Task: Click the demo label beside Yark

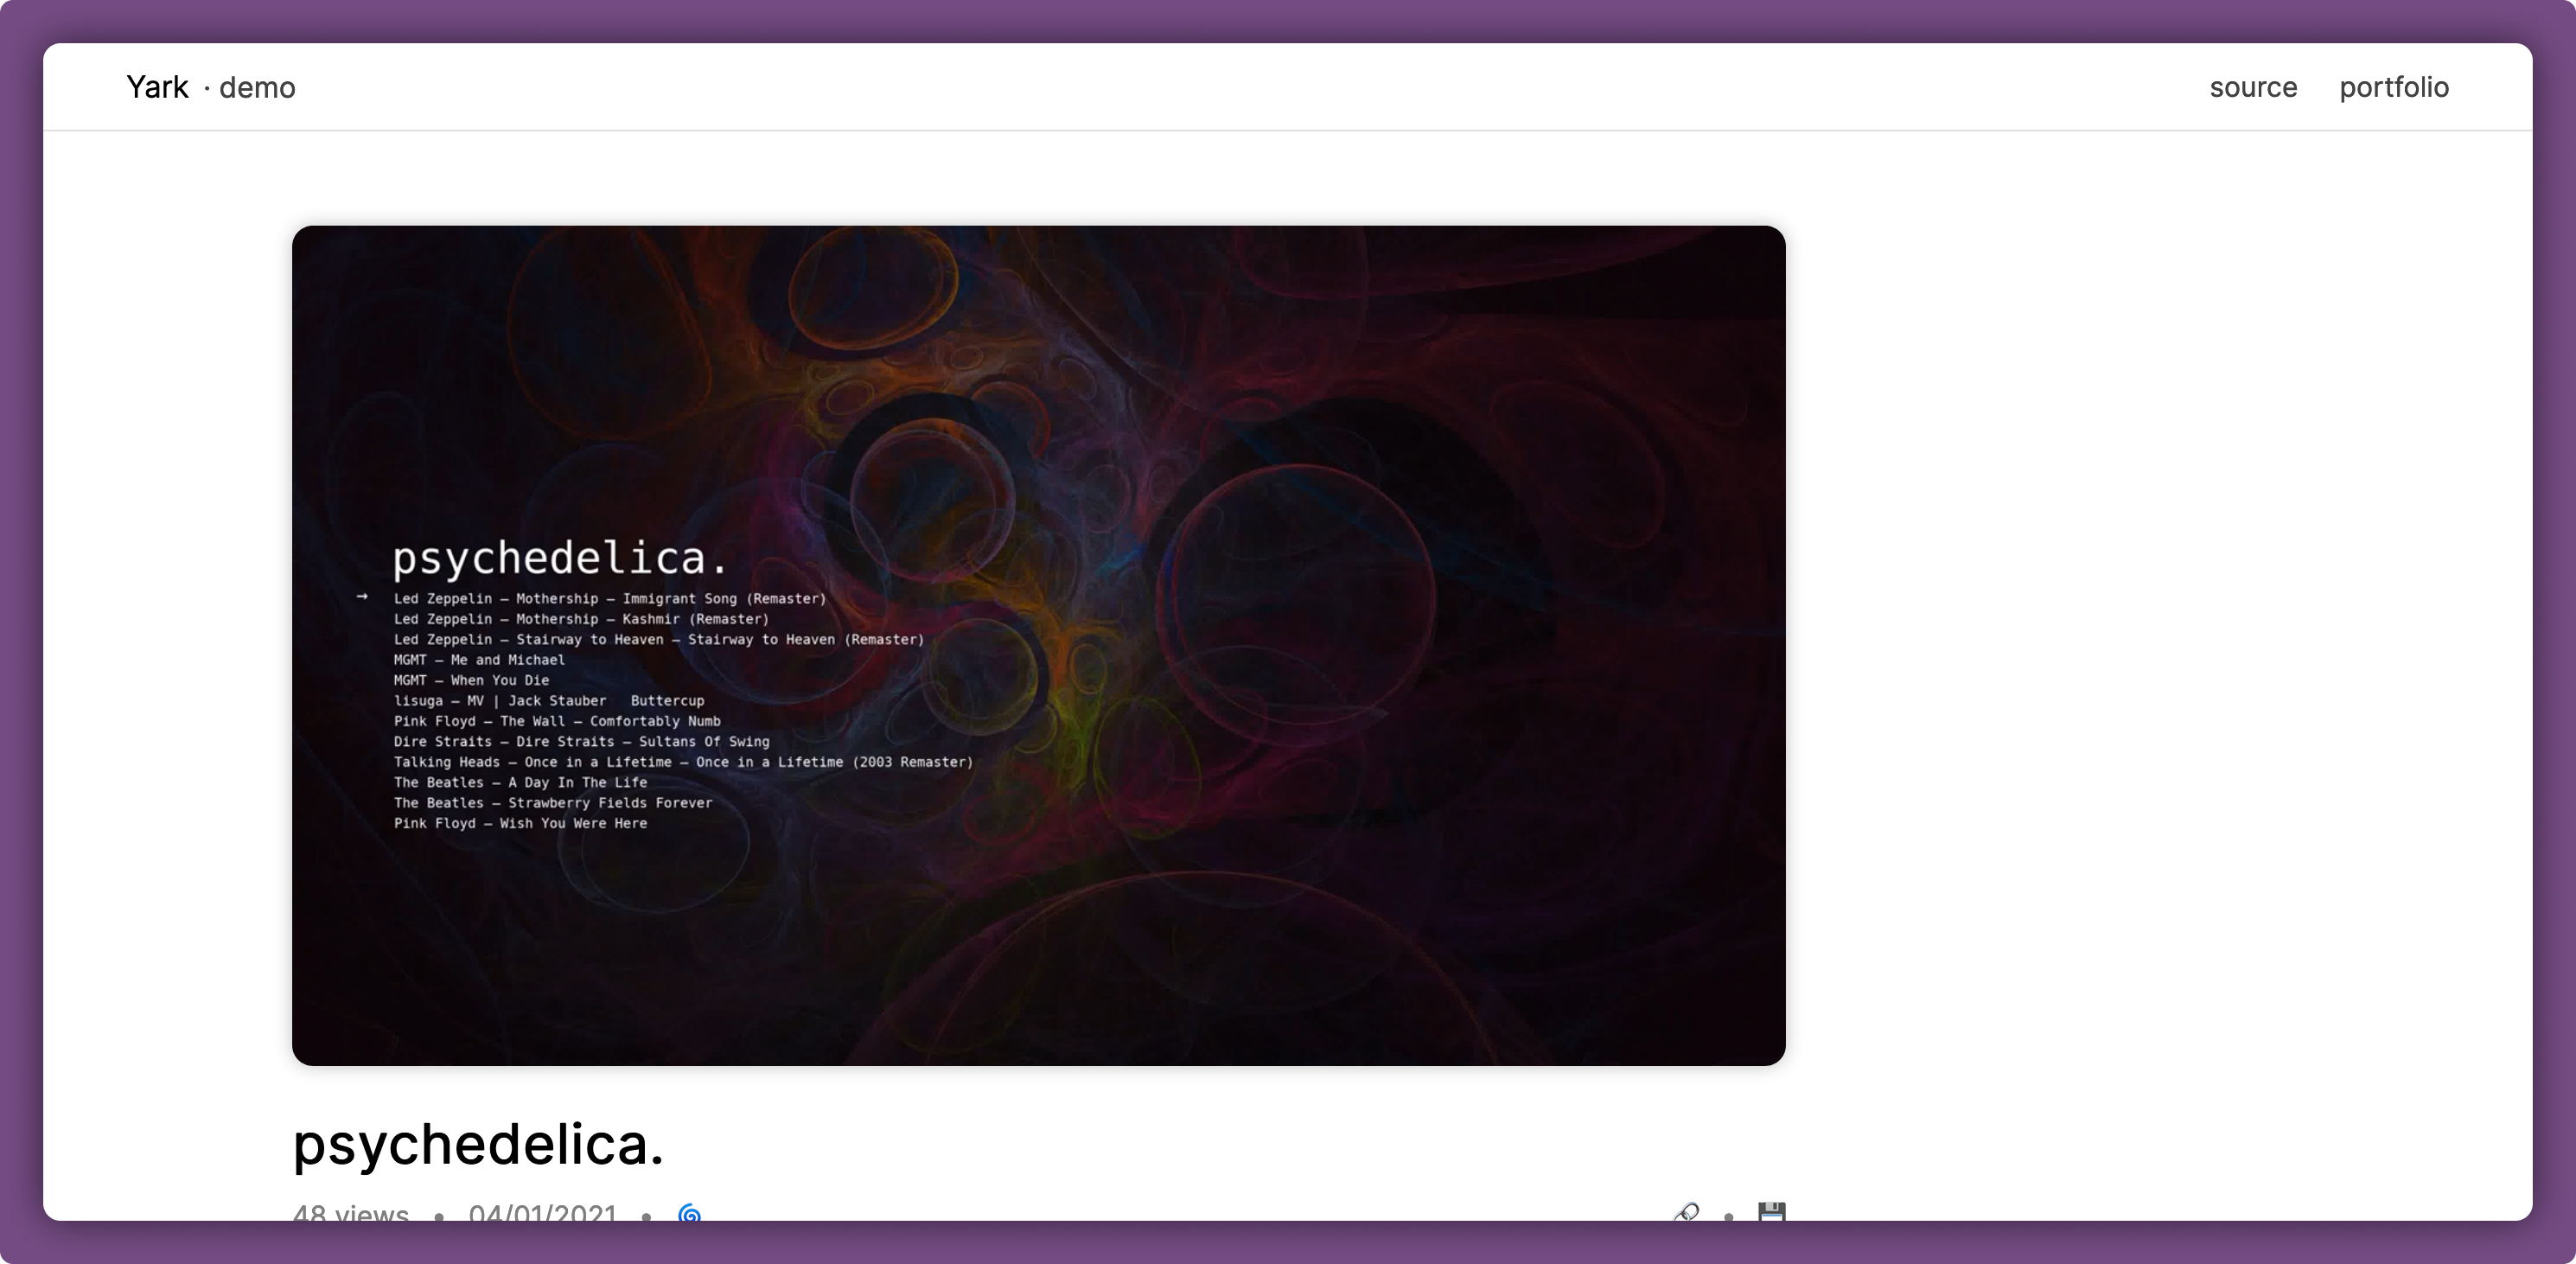Action: (x=256, y=87)
